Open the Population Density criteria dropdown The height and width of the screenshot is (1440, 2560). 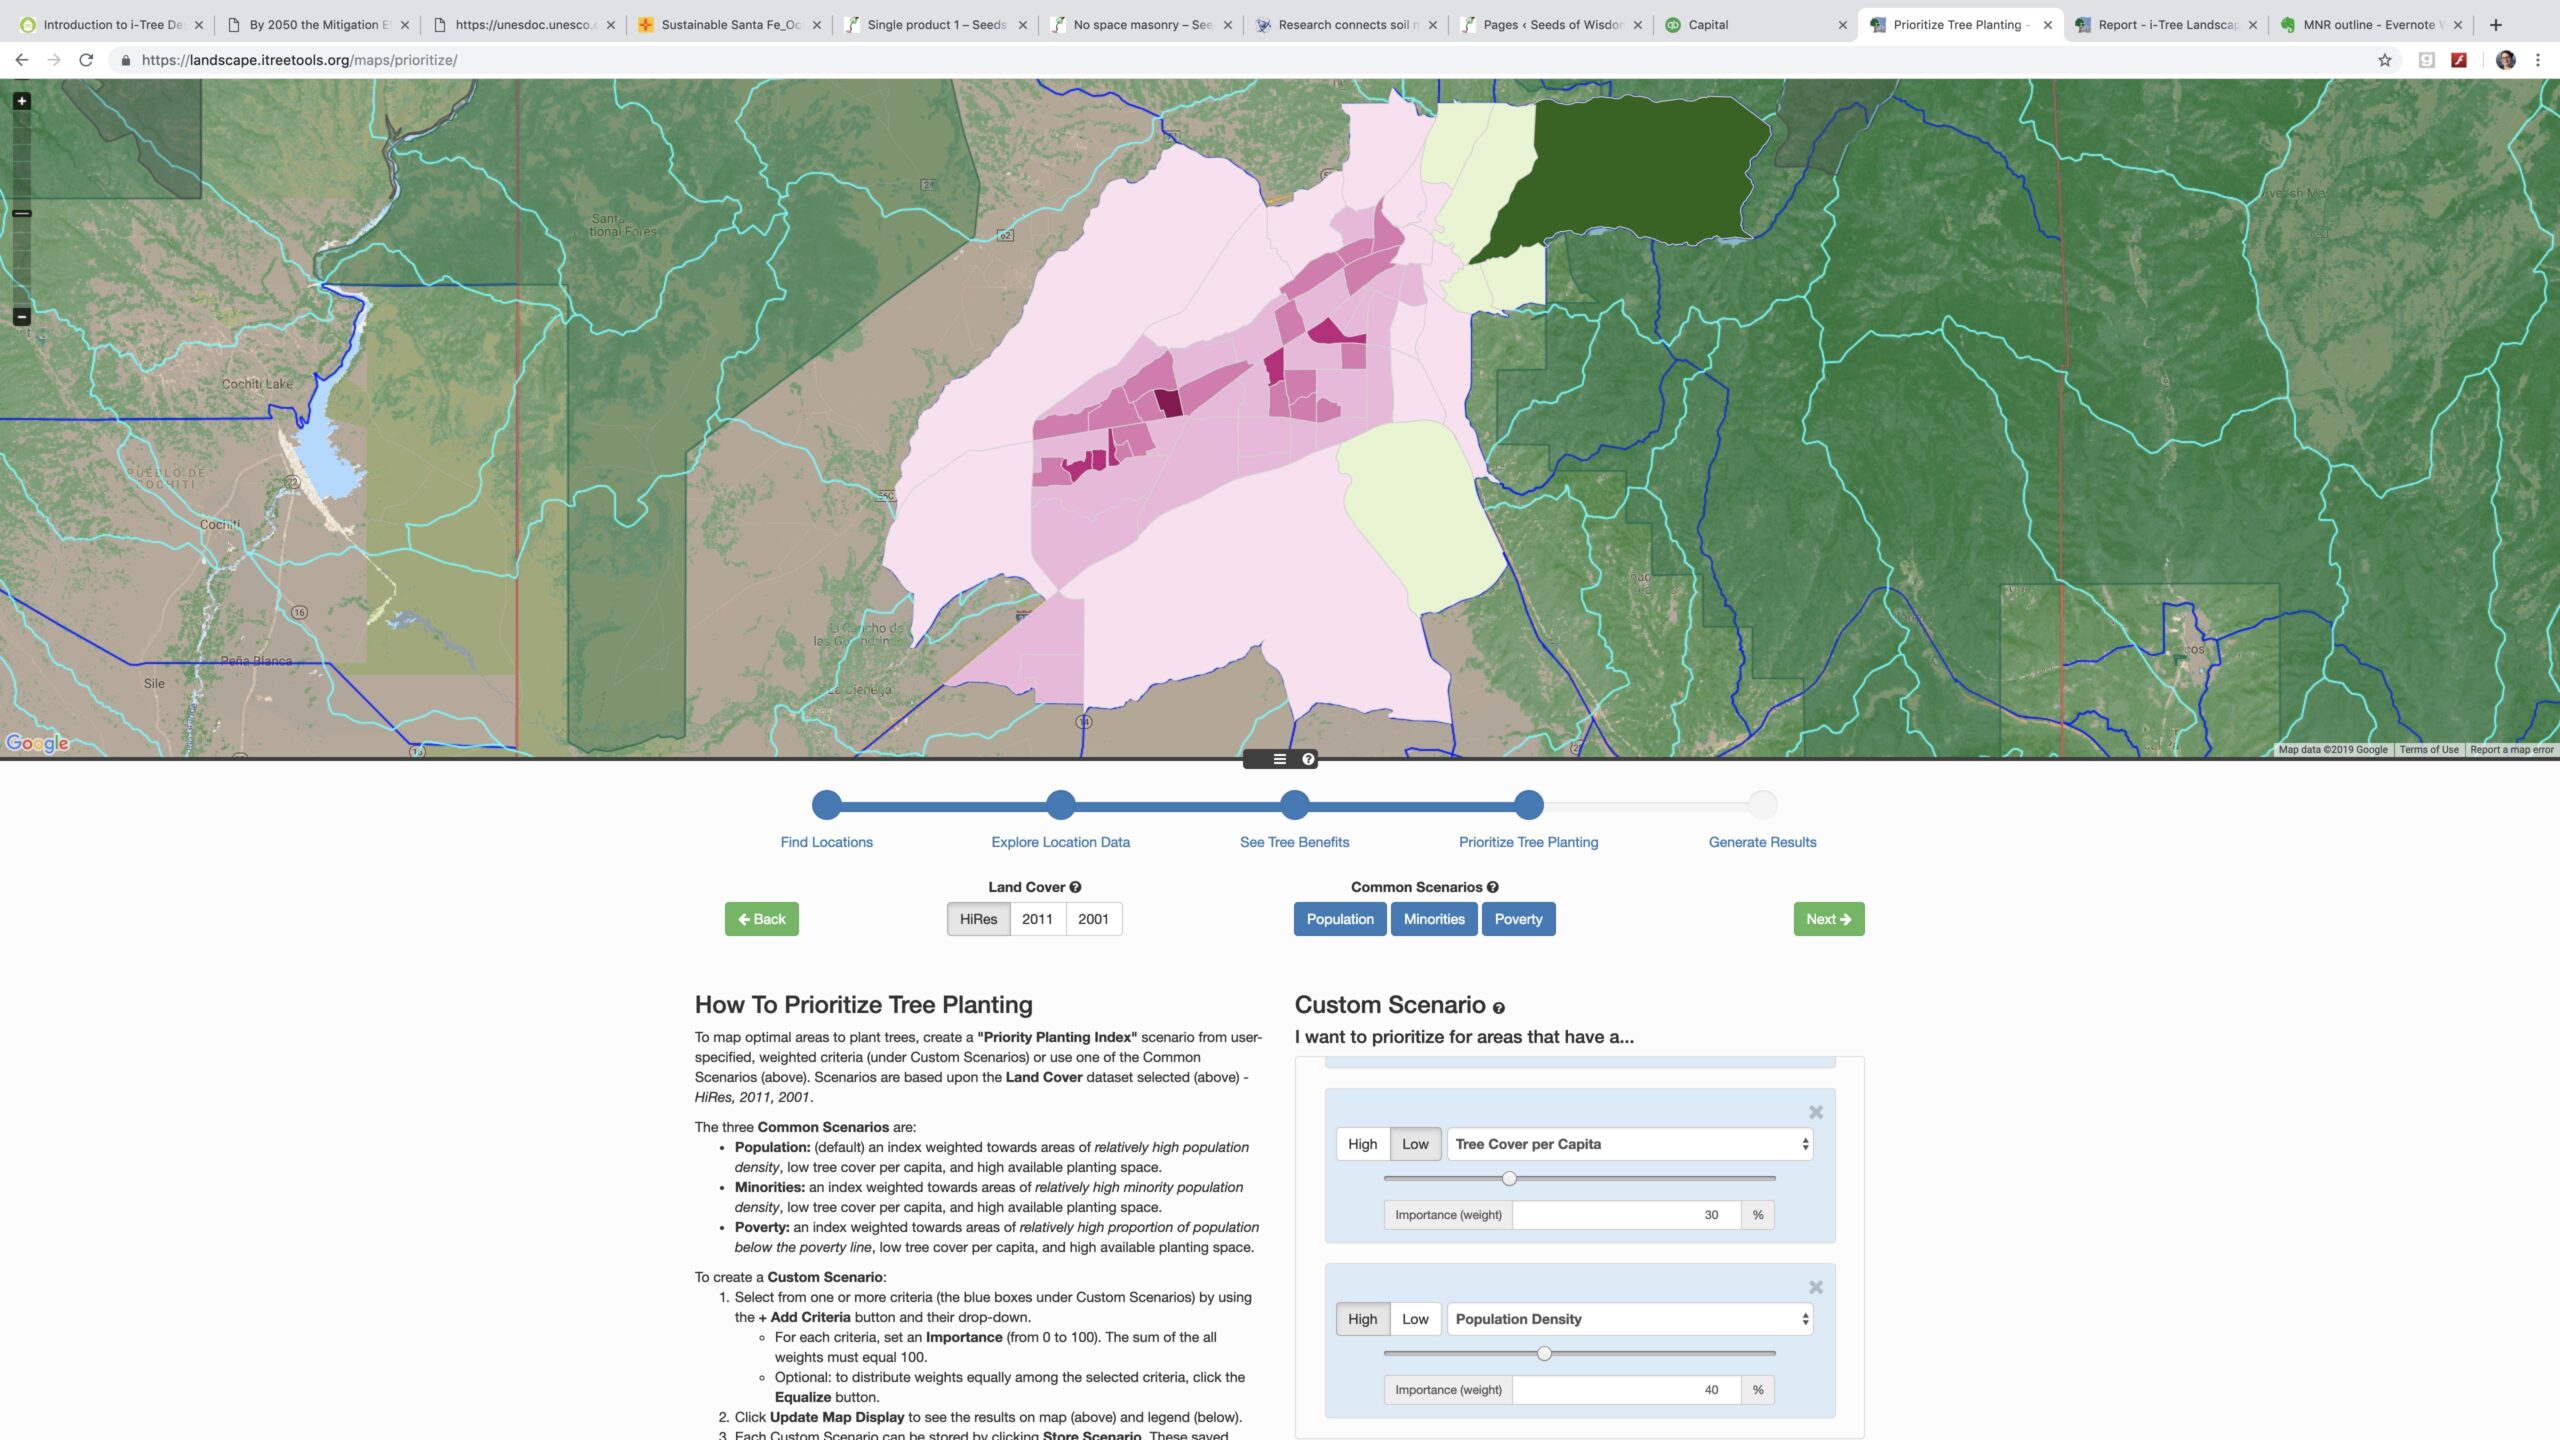pos(1630,1319)
